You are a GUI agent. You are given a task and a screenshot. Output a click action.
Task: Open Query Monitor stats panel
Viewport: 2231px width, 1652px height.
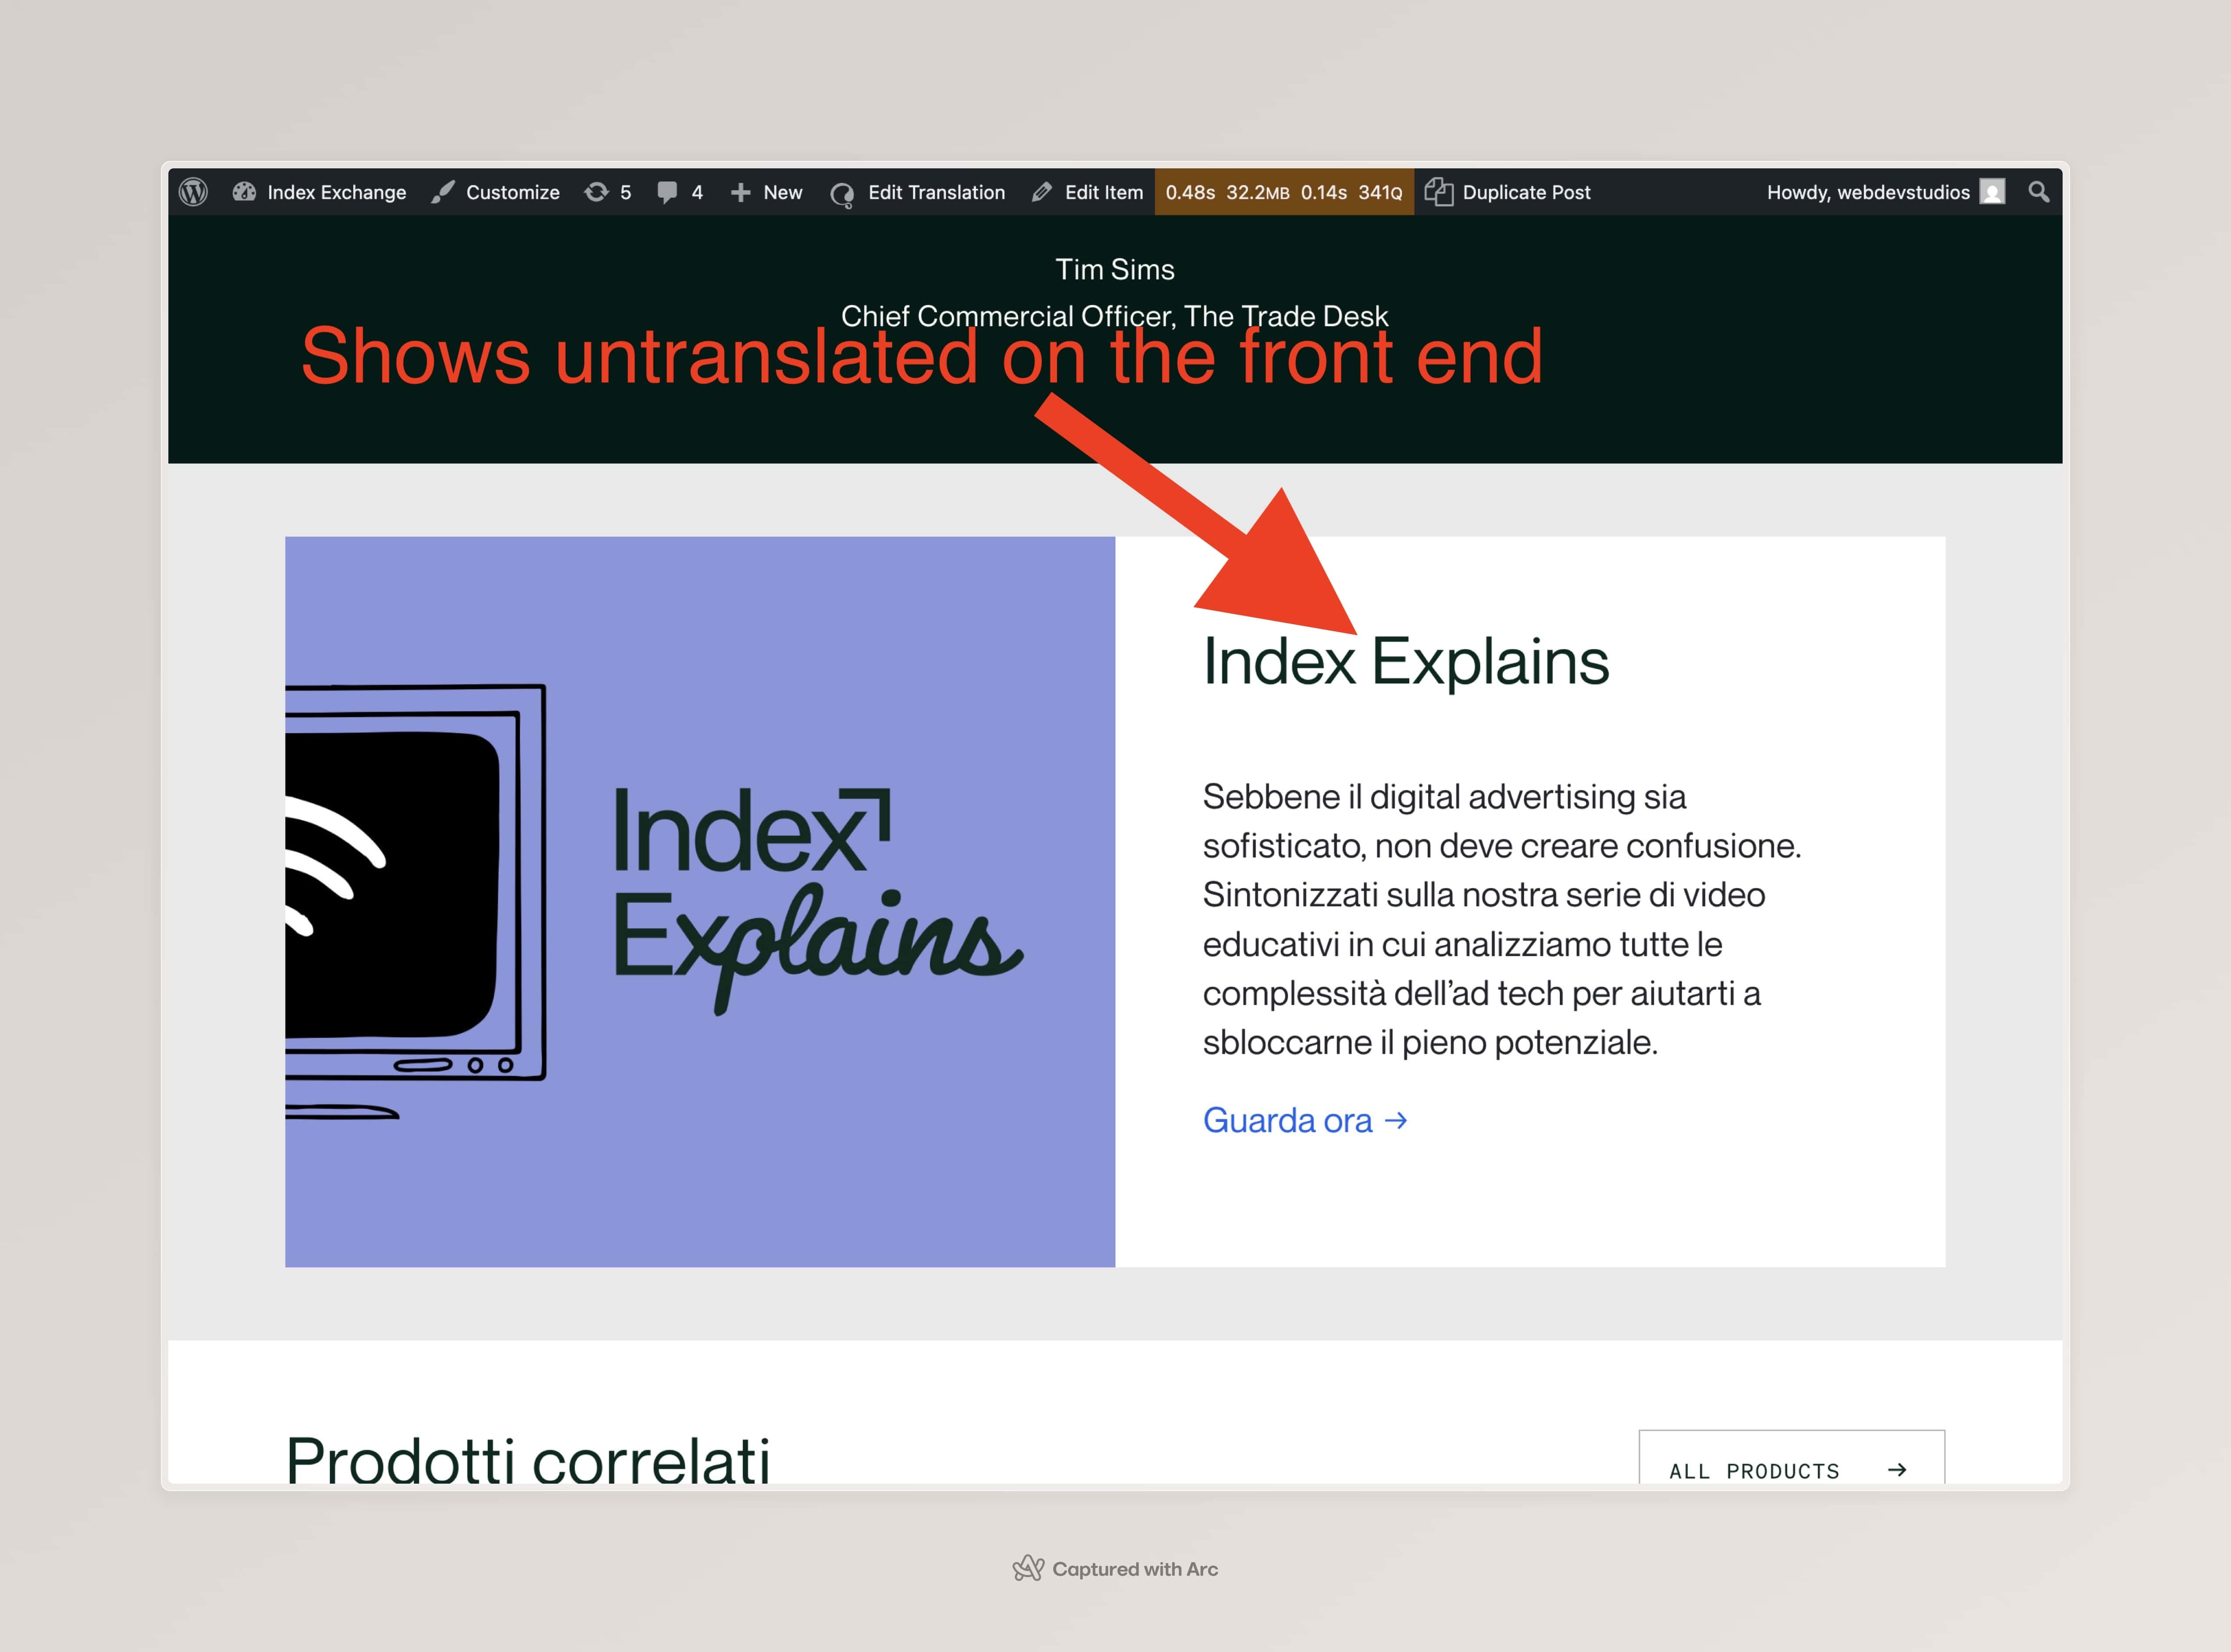(x=1284, y=192)
